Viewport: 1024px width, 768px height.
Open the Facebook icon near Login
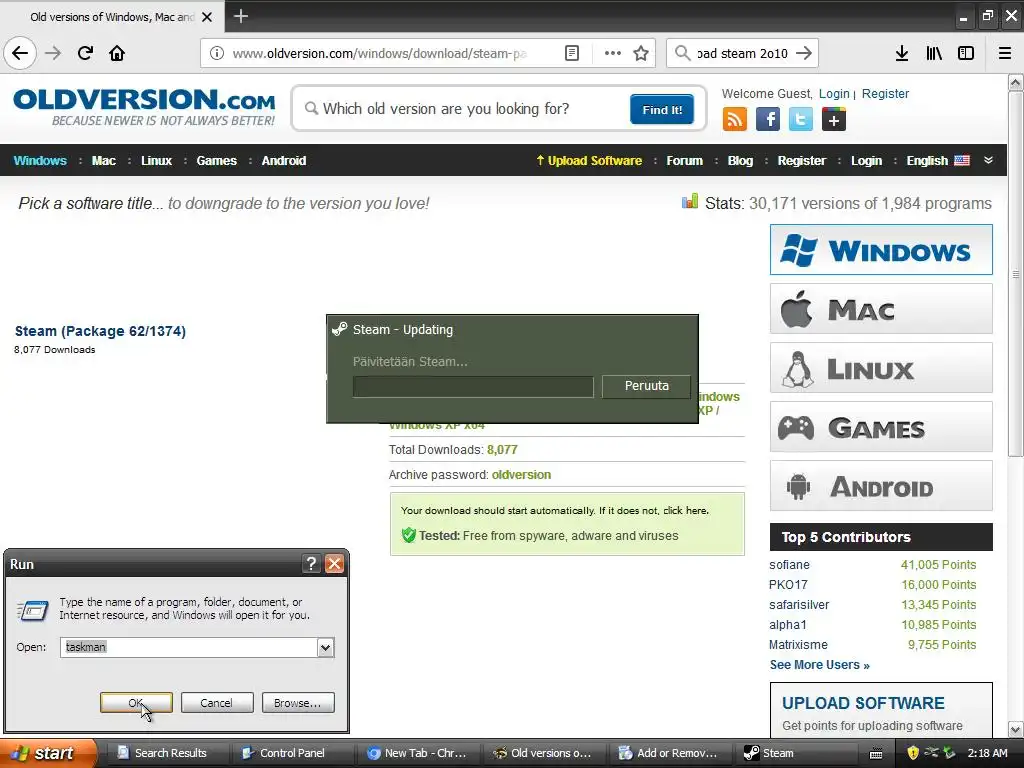[768, 120]
